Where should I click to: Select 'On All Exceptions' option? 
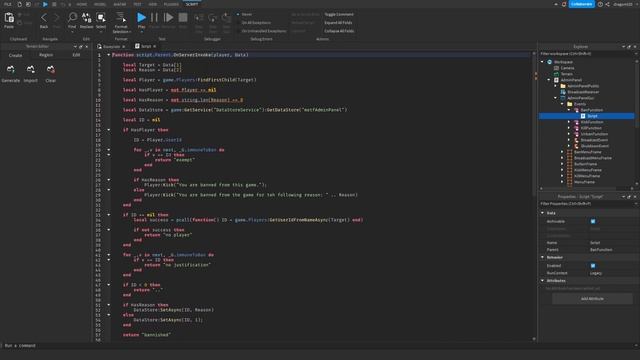(256, 22)
